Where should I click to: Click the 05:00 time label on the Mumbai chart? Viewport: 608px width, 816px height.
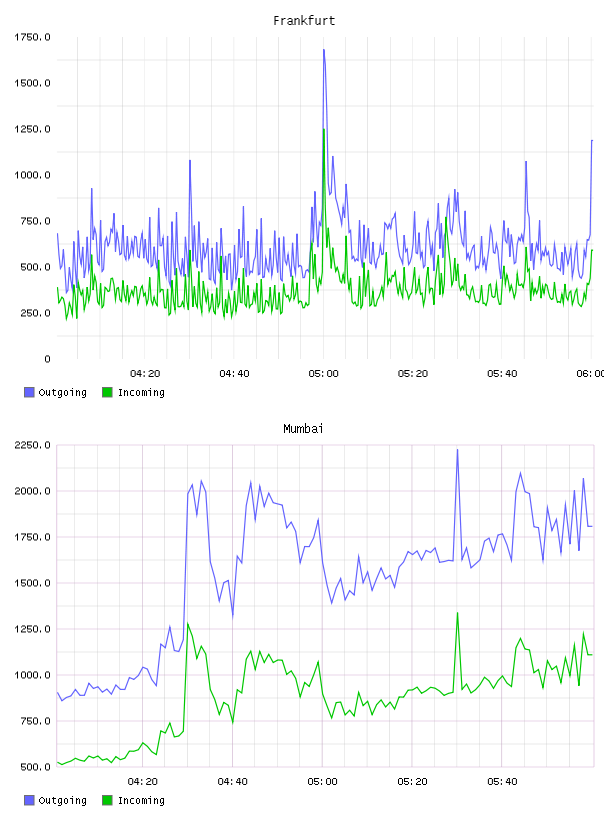tap(322, 782)
